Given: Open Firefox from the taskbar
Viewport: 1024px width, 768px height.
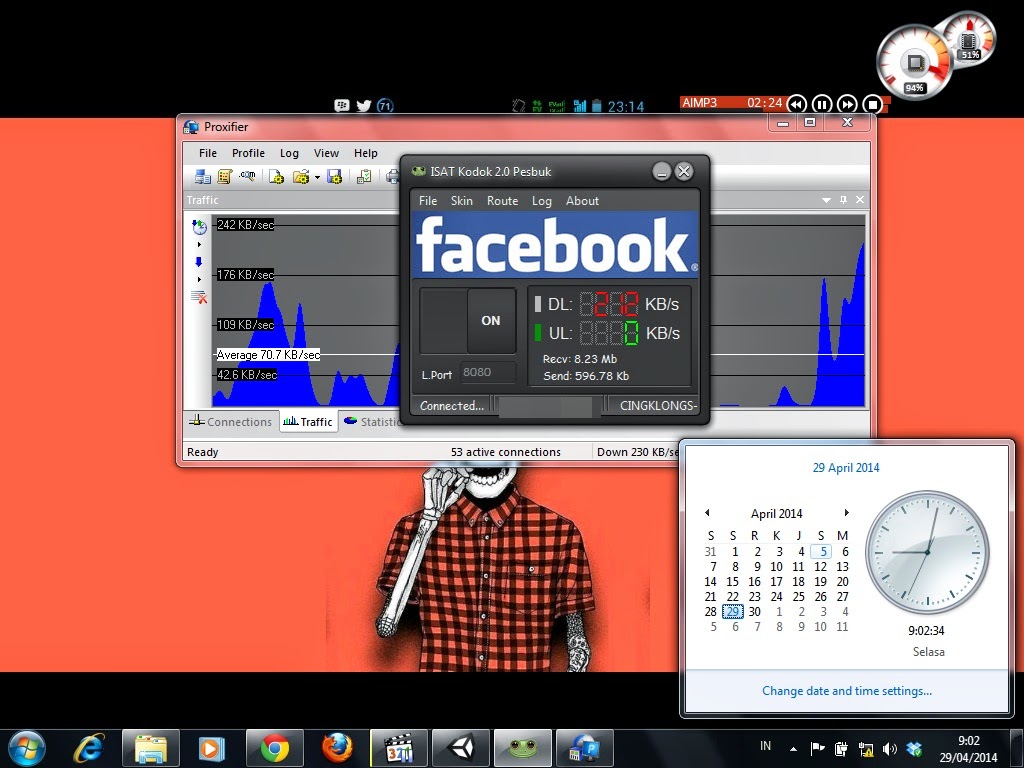Looking at the screenshot, I should [x=337, y=748].
